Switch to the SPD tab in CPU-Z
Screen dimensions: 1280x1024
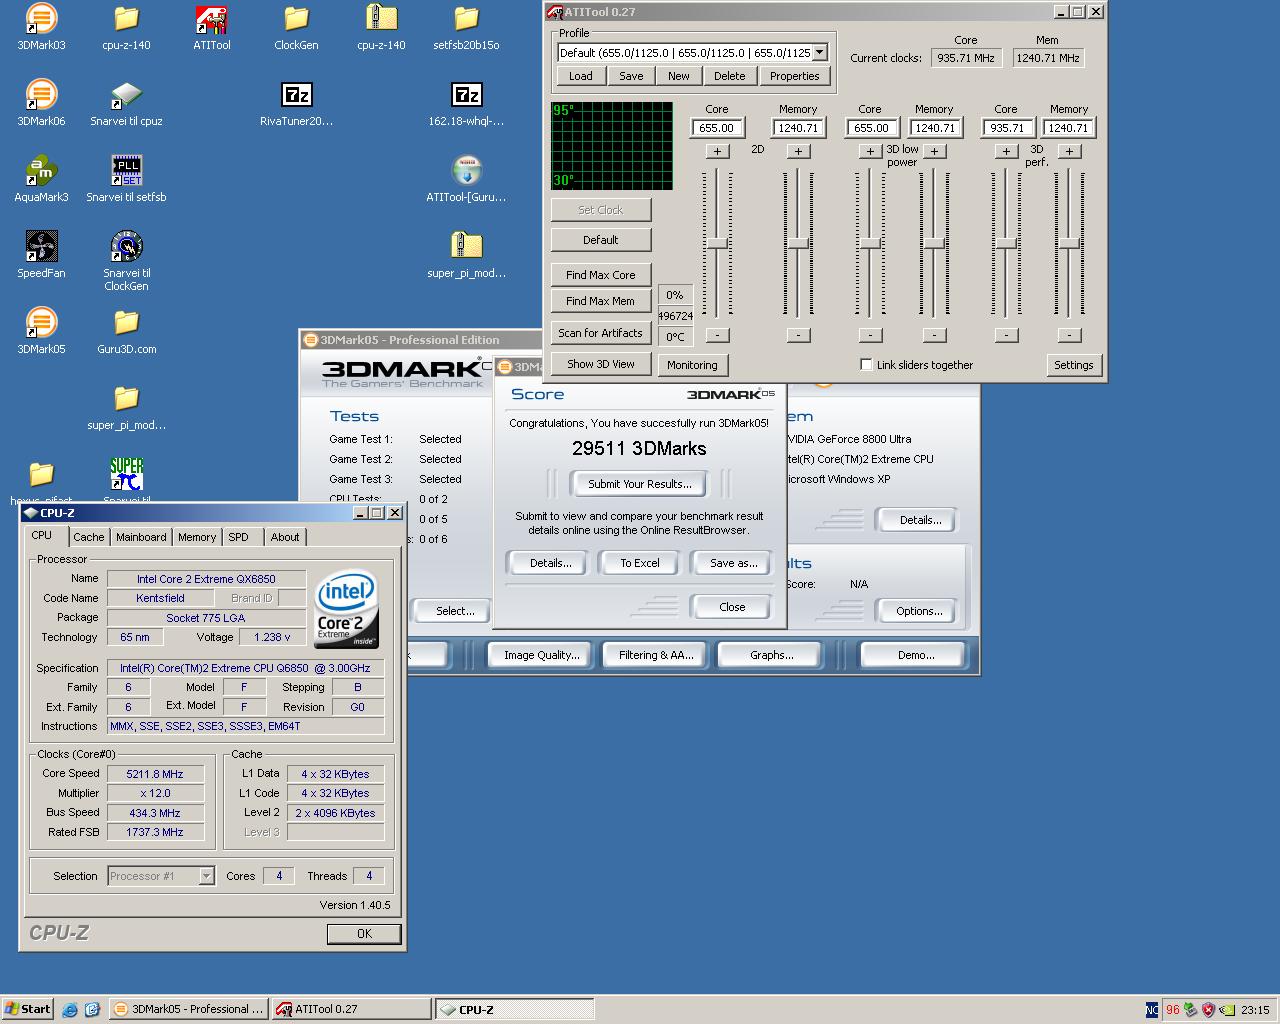pyautogui.click(x=238, y=537)
